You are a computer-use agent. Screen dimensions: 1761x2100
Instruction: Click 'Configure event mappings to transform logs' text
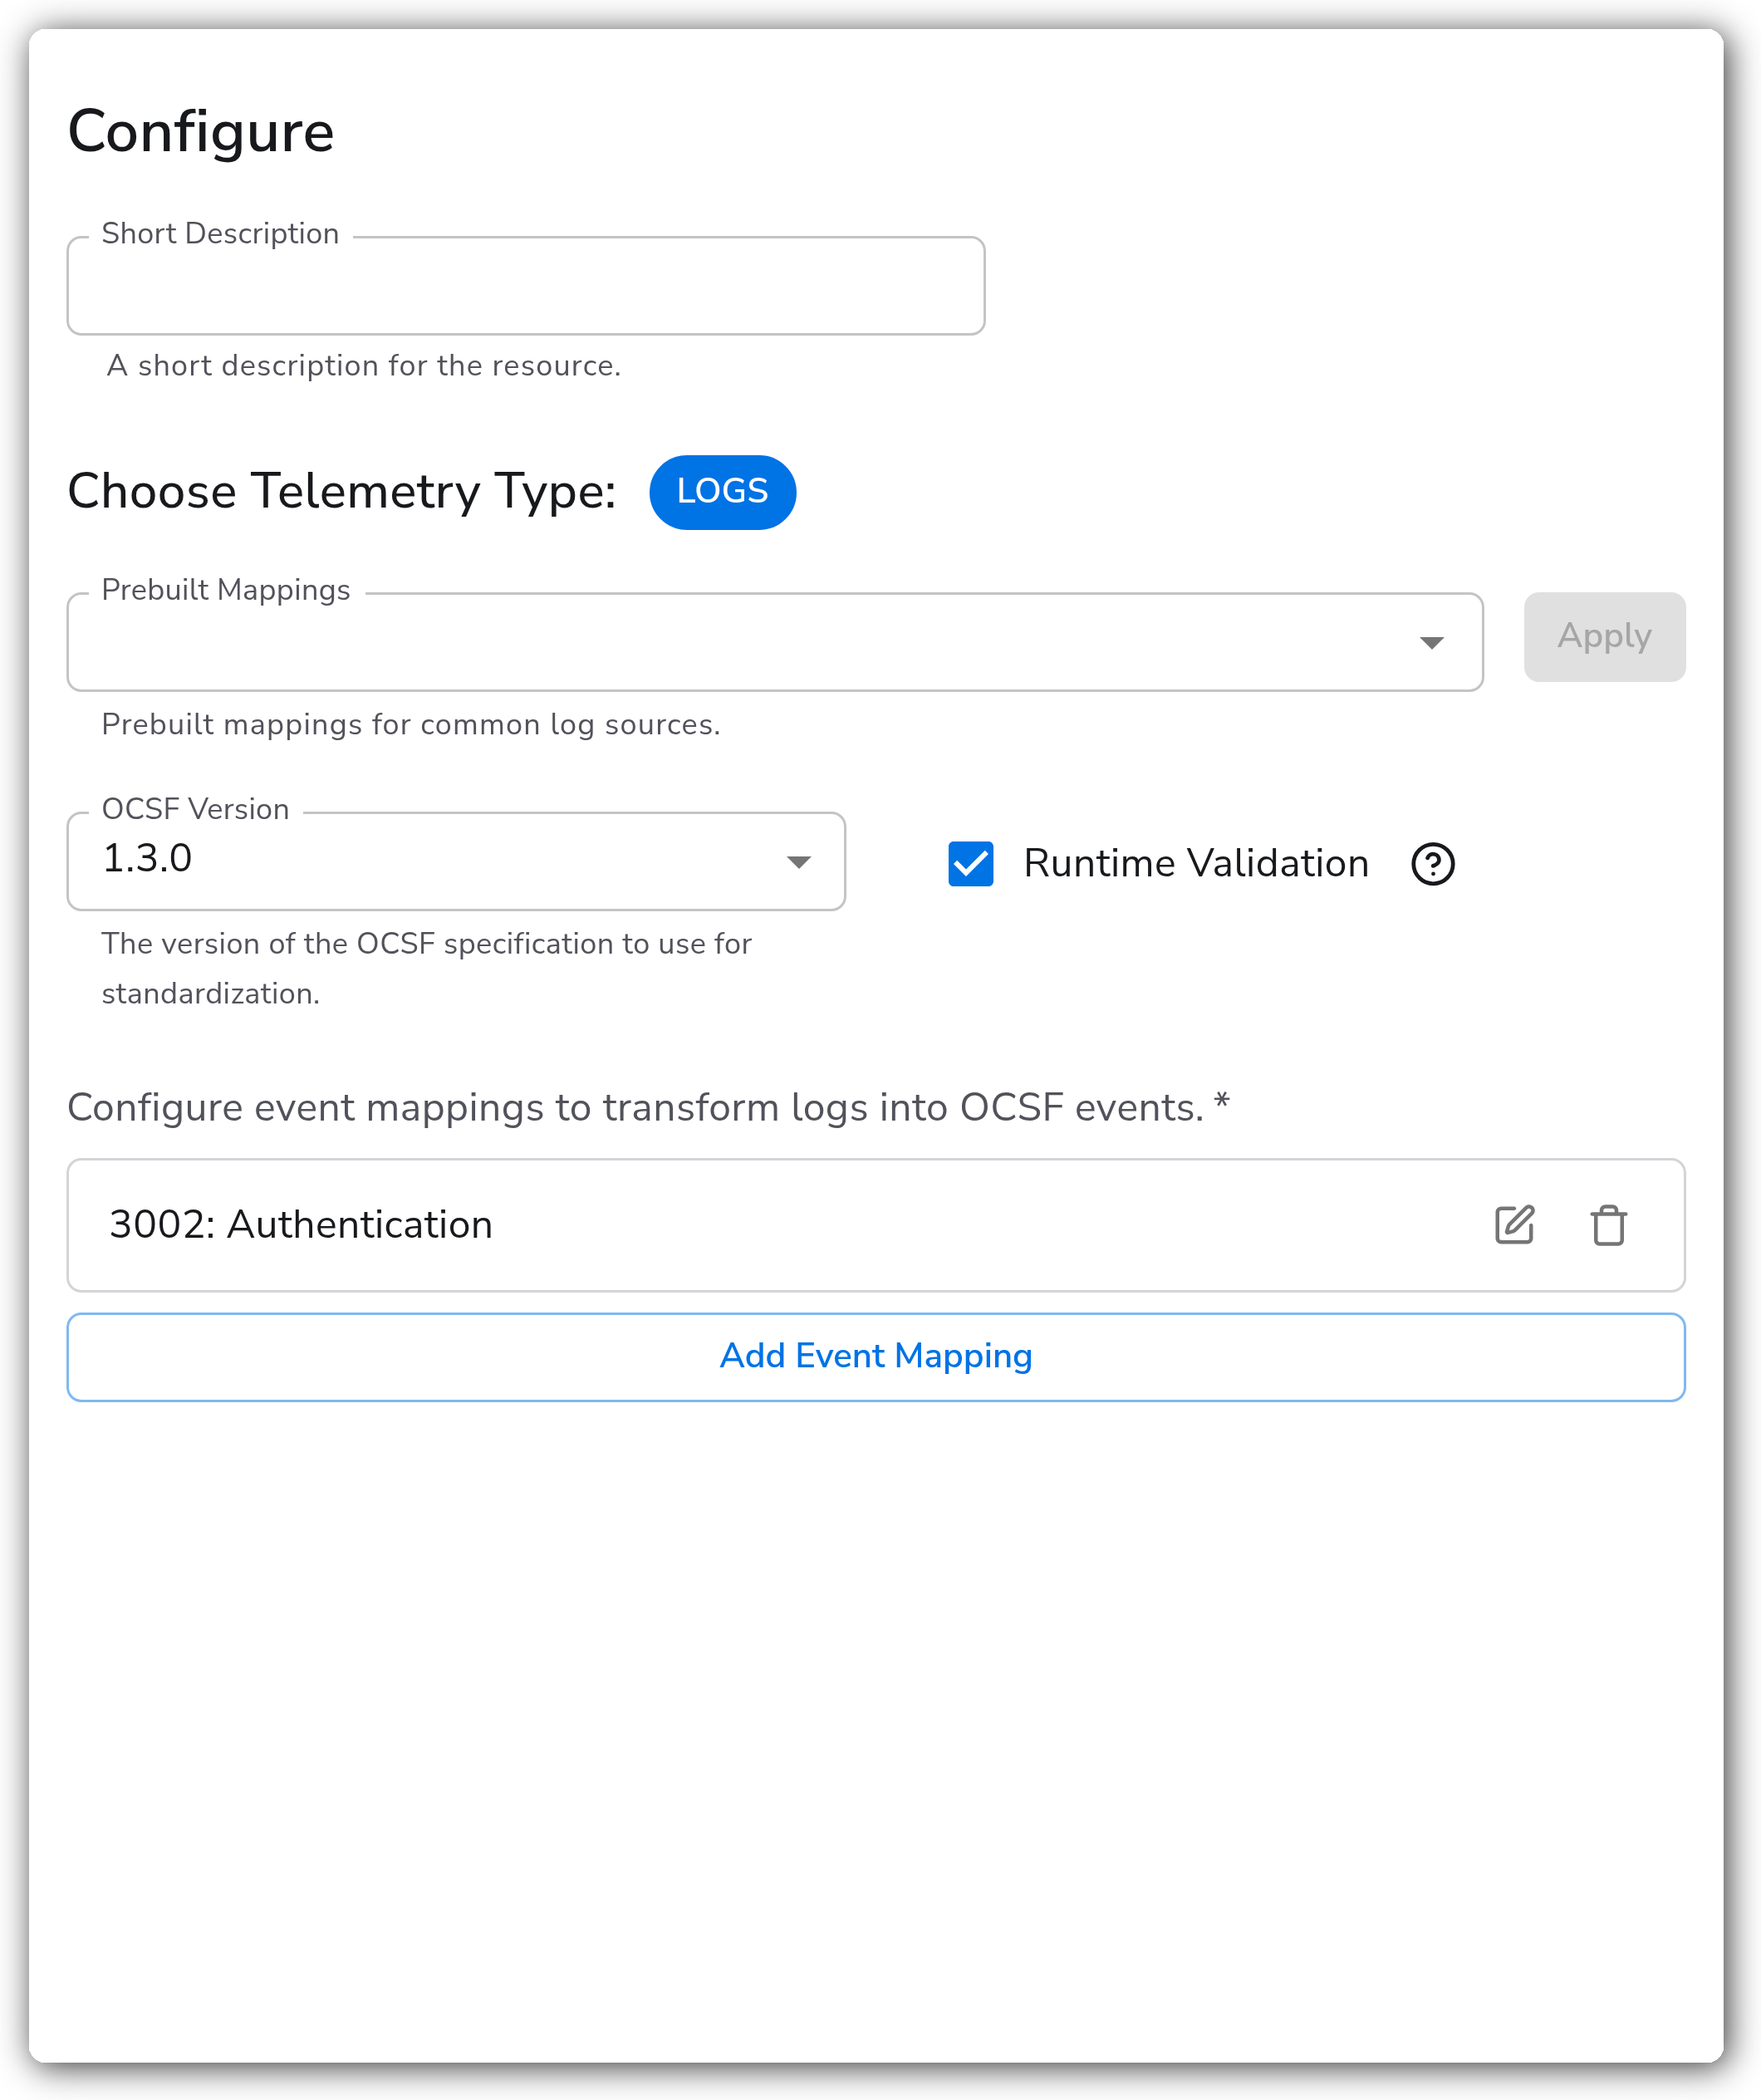(x=648, y=1108)
